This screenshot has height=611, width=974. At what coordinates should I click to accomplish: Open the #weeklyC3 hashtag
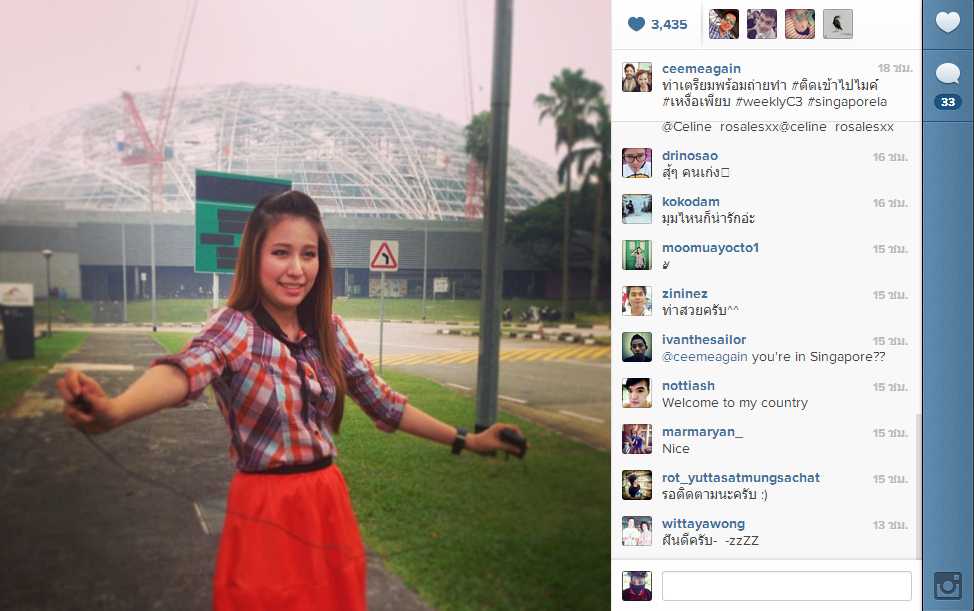tap(768, 102)
